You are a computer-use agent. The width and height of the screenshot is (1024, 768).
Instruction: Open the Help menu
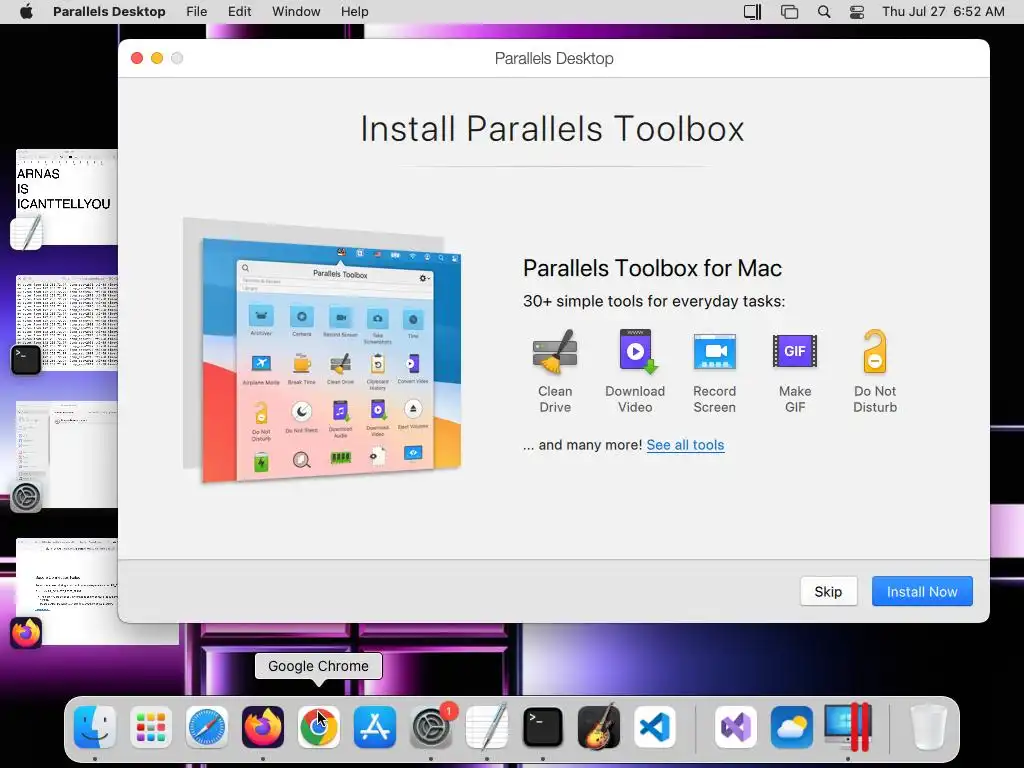click(x=355, y=12)
